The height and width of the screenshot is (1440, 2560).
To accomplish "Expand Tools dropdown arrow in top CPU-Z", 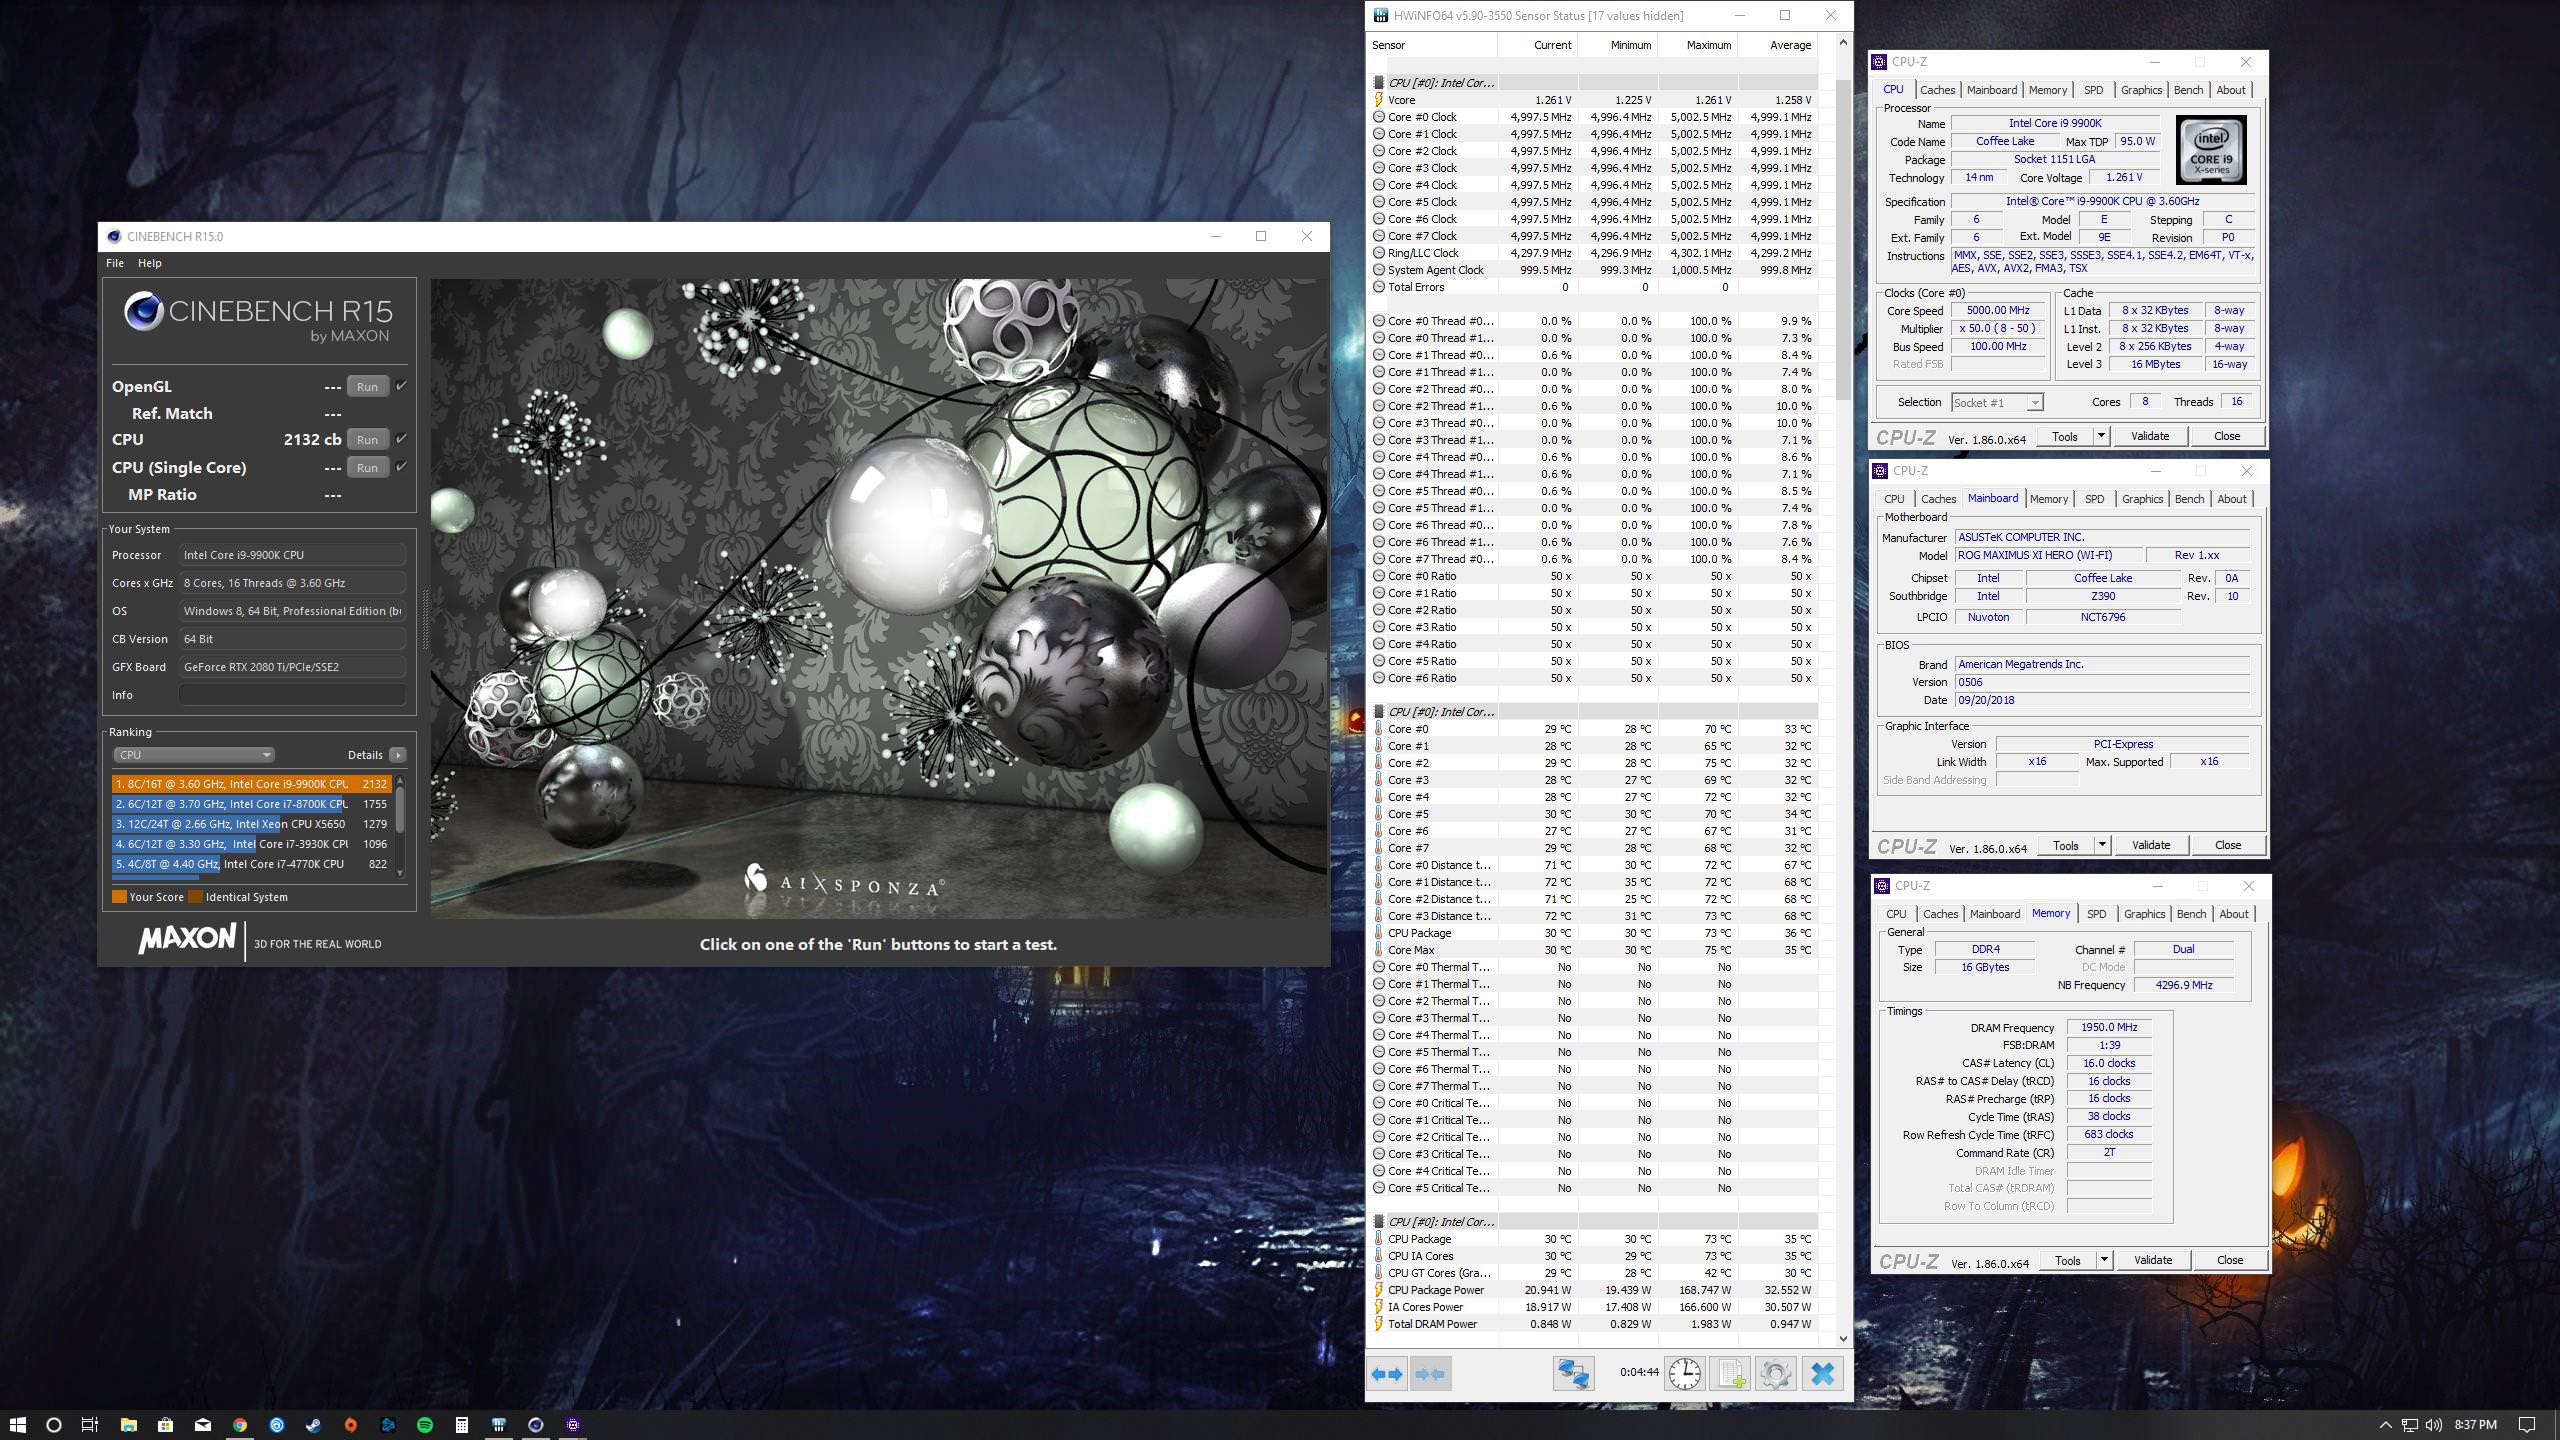I will click(x=2101, y=436).
